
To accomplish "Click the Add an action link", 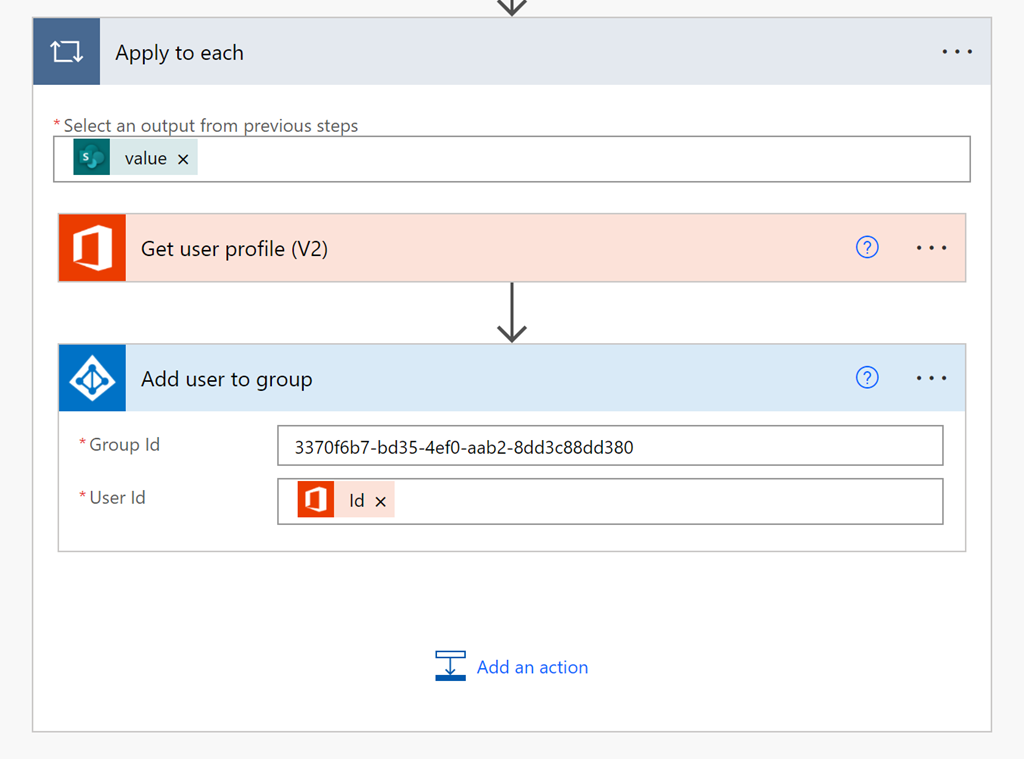I will point(532,667).
